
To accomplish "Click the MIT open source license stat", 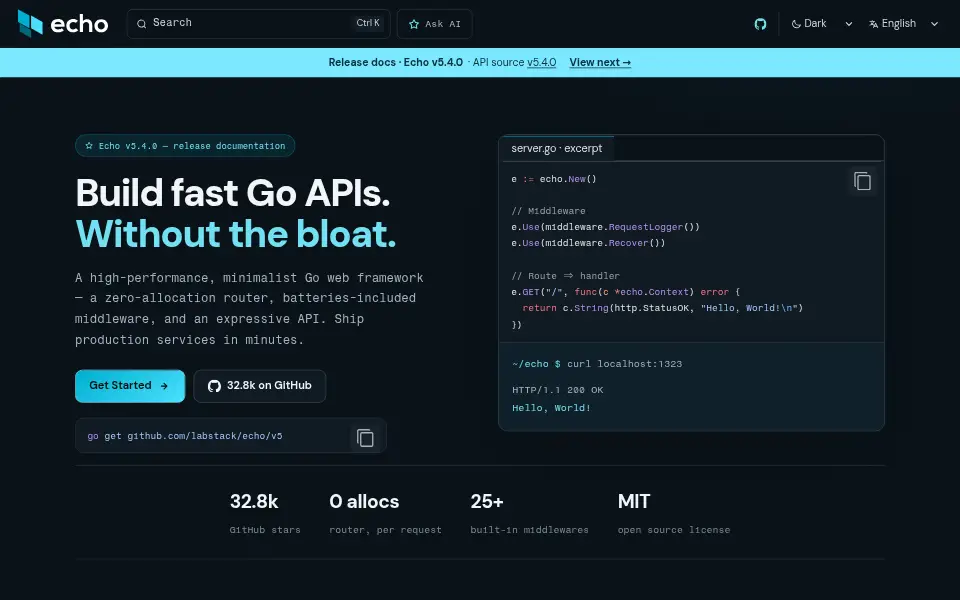I will click(673, 513).
